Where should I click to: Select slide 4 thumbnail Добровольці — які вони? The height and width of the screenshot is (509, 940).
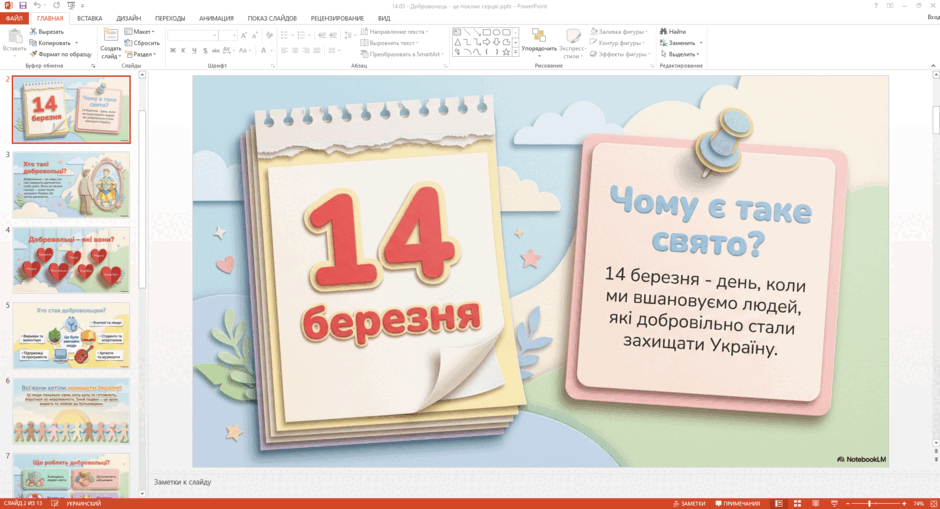pos(71,260)
